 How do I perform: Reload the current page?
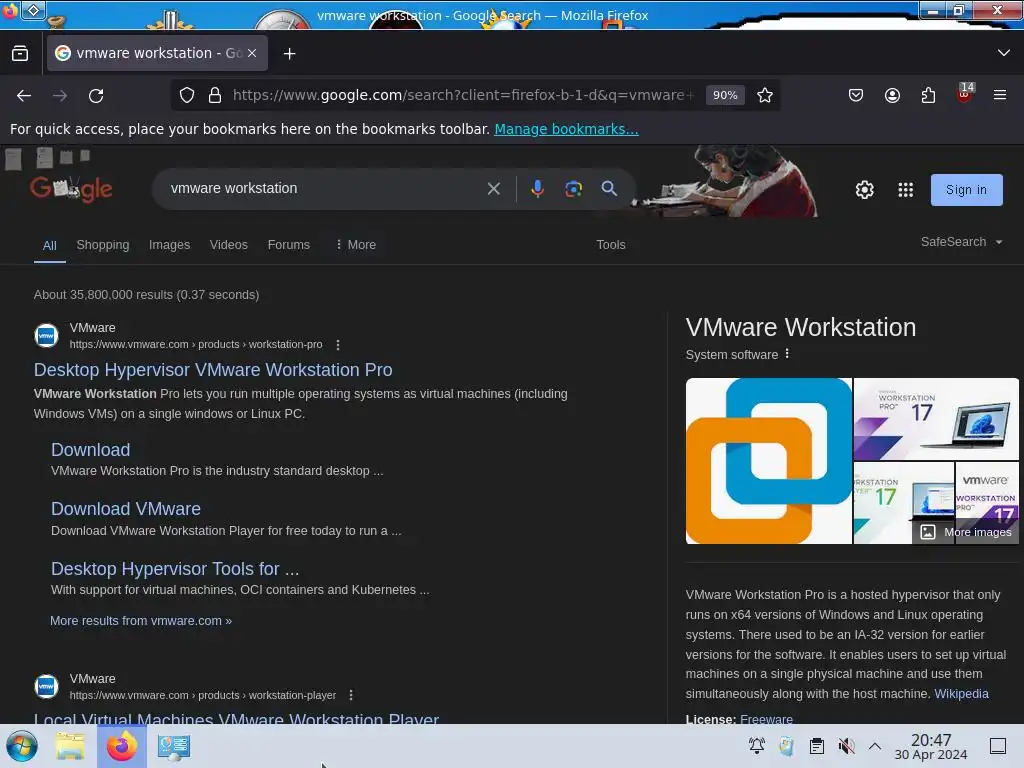(x=96, y=95)
